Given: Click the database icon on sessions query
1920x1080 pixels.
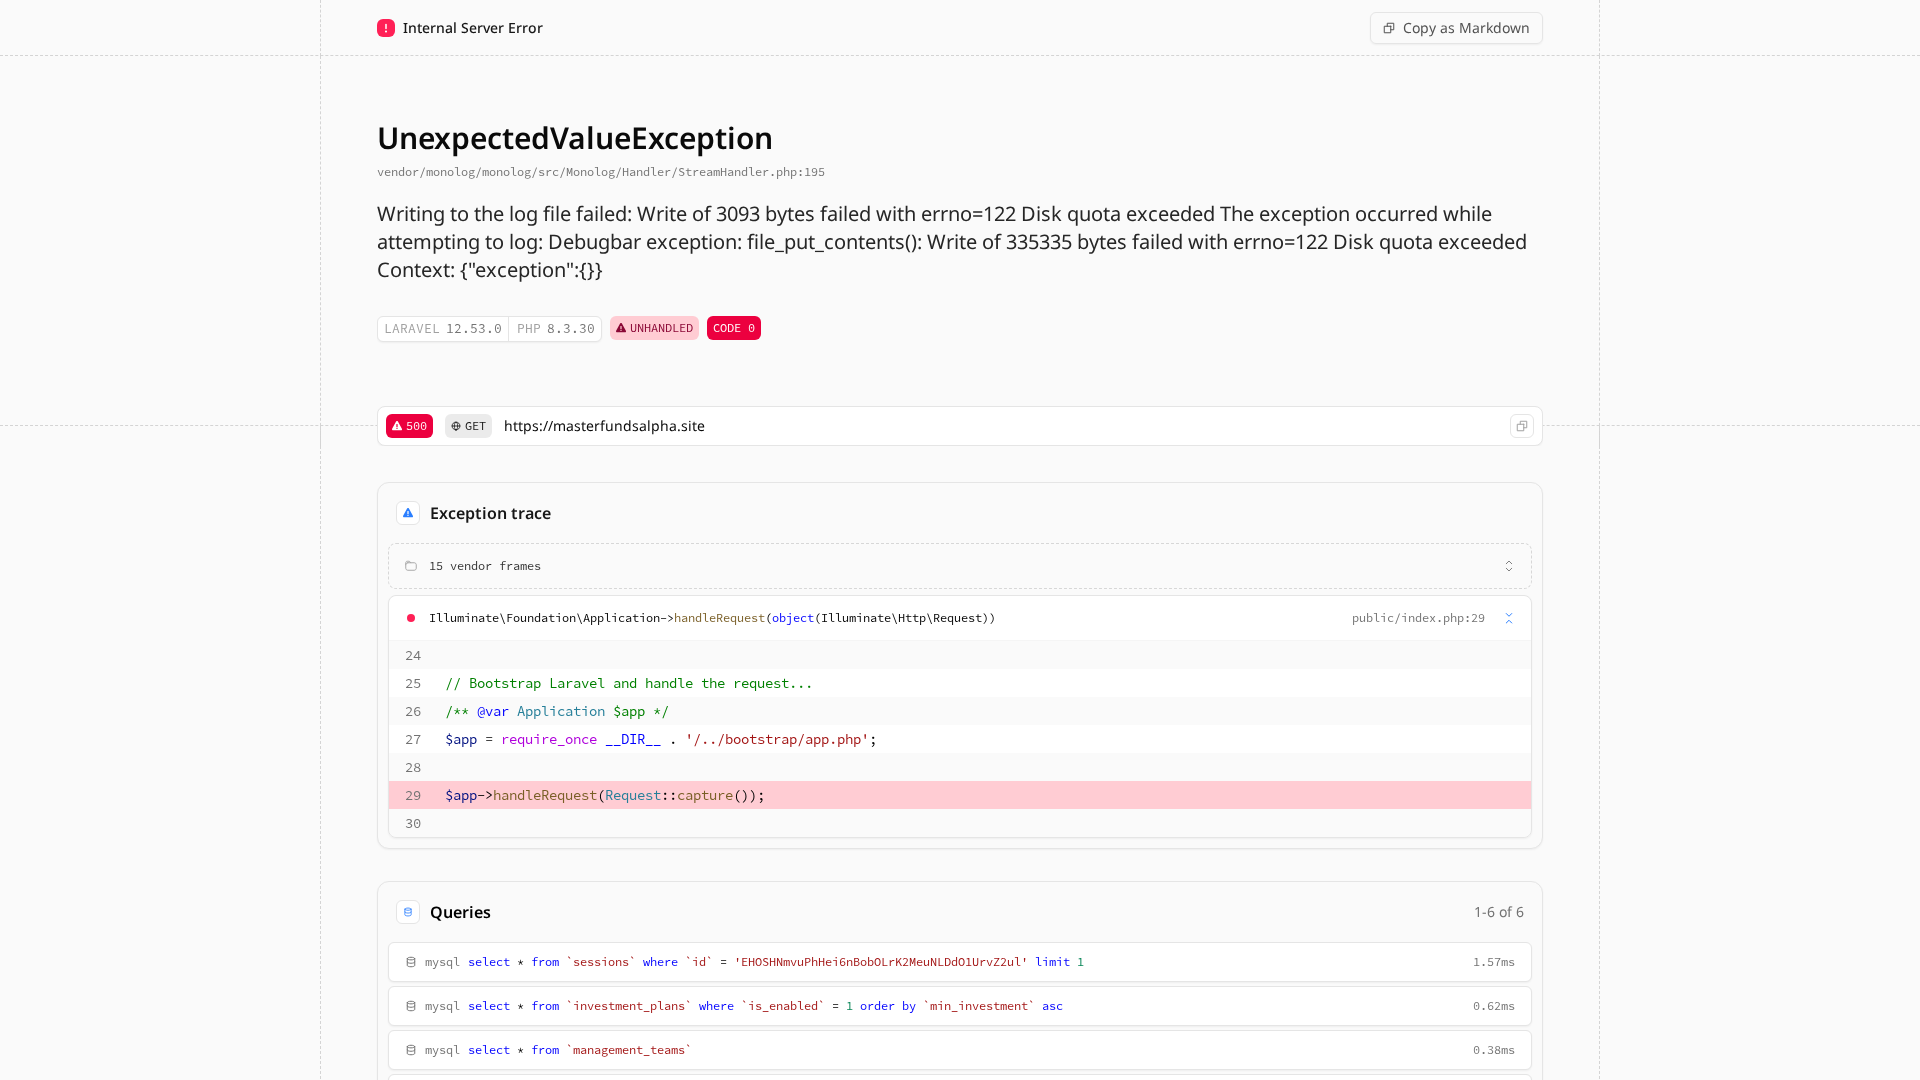Looking at the screenshot, I should tap(411, 962).
